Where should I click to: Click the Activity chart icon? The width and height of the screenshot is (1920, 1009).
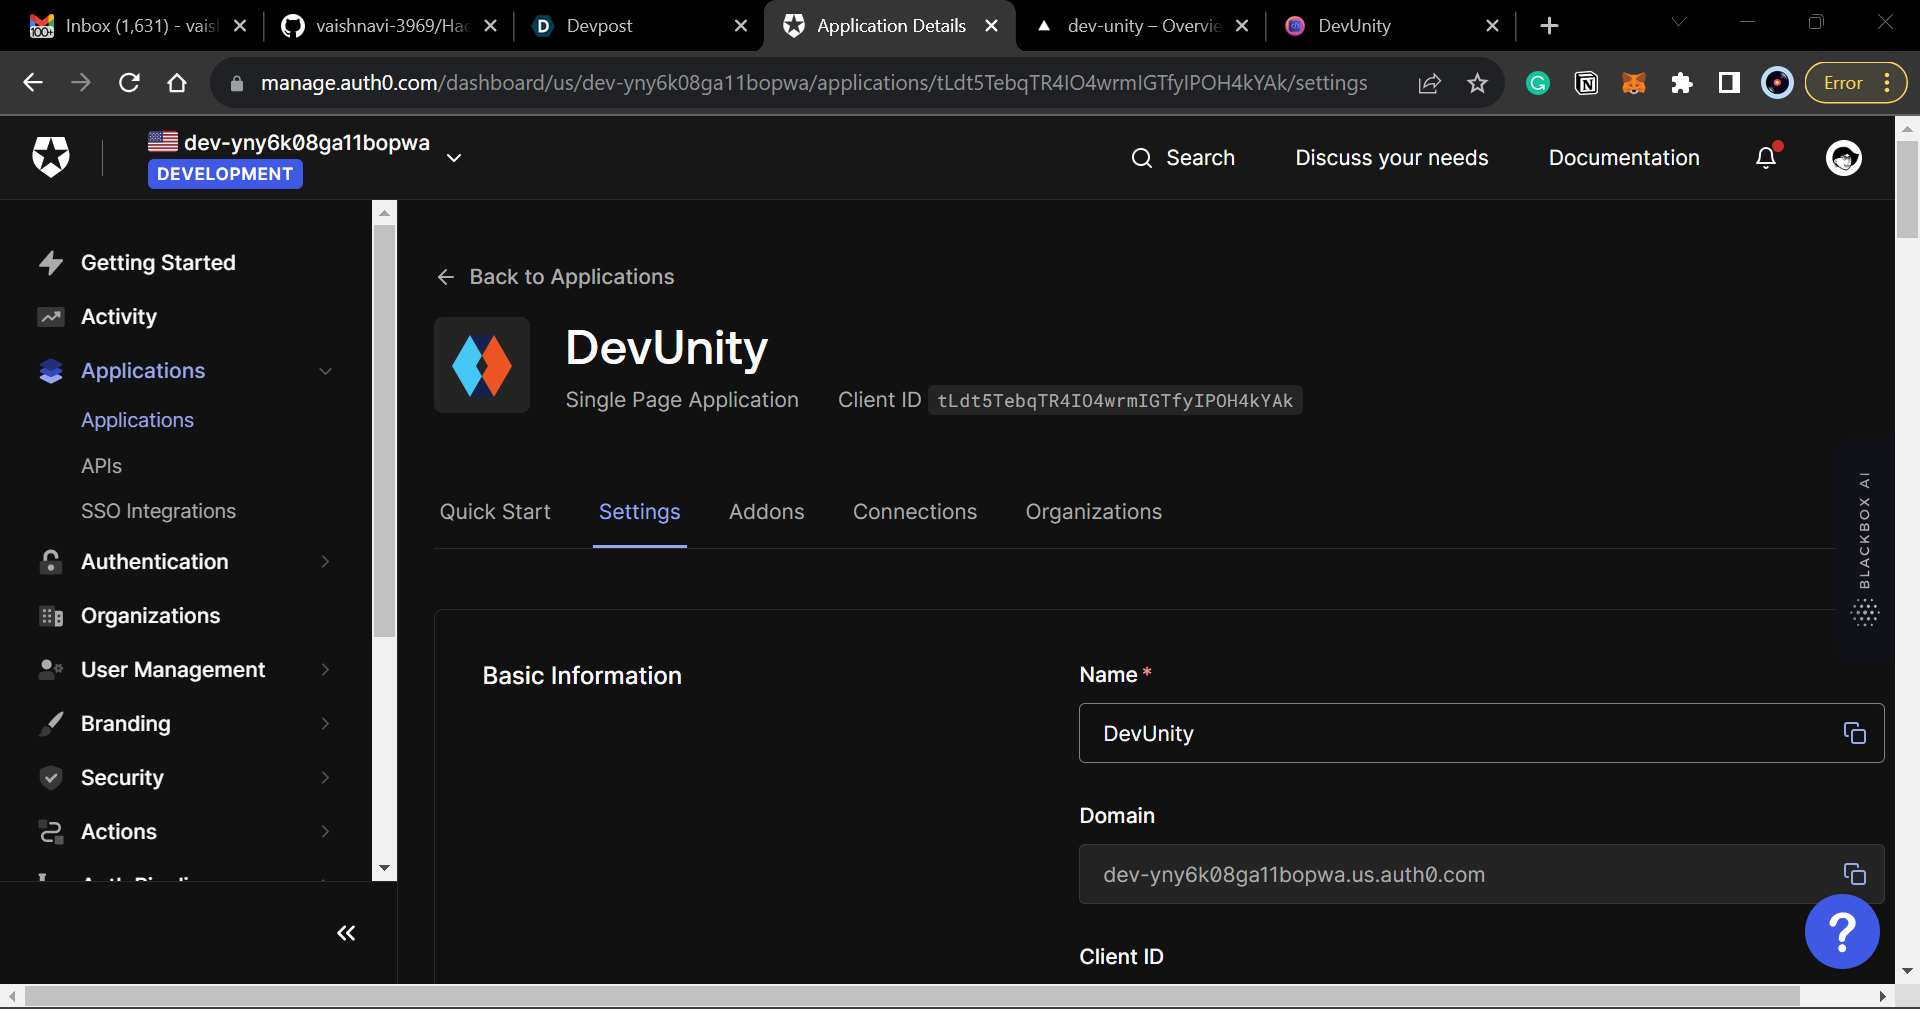(51, 317)
